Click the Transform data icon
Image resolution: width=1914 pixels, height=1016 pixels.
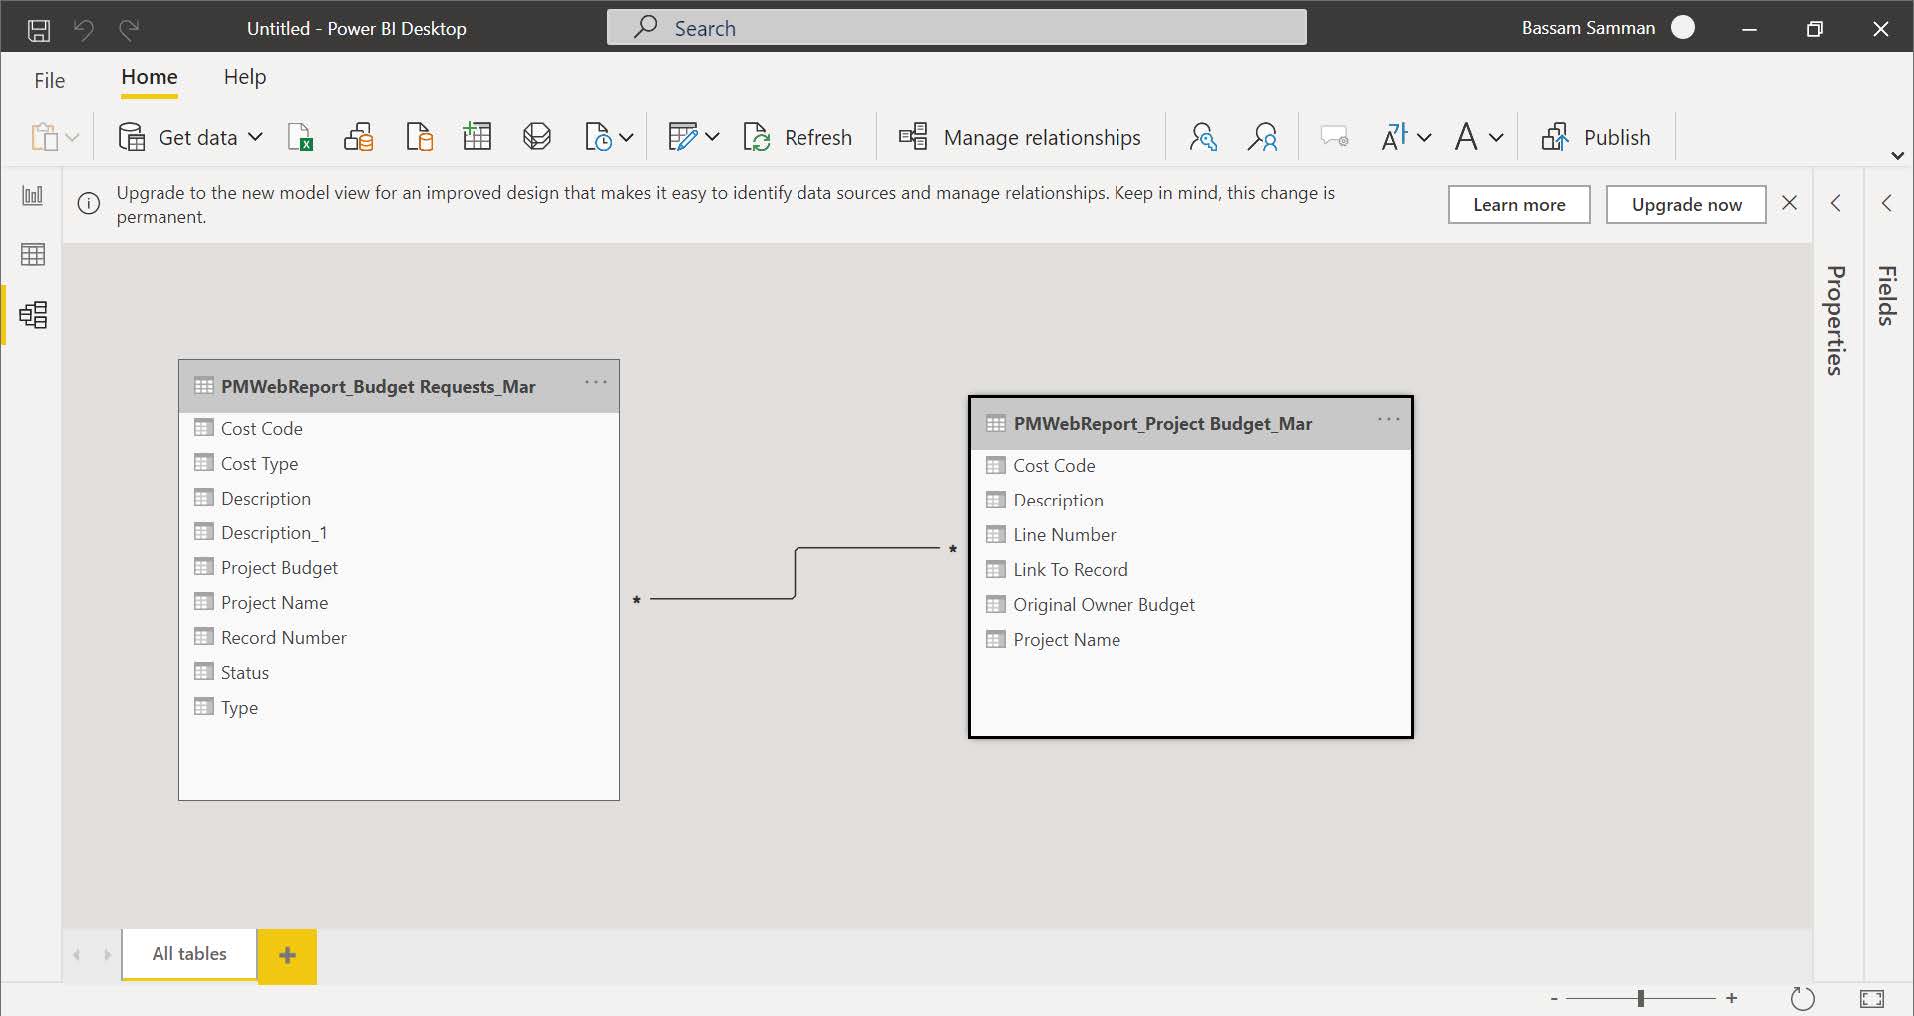[x=683, y=137]
